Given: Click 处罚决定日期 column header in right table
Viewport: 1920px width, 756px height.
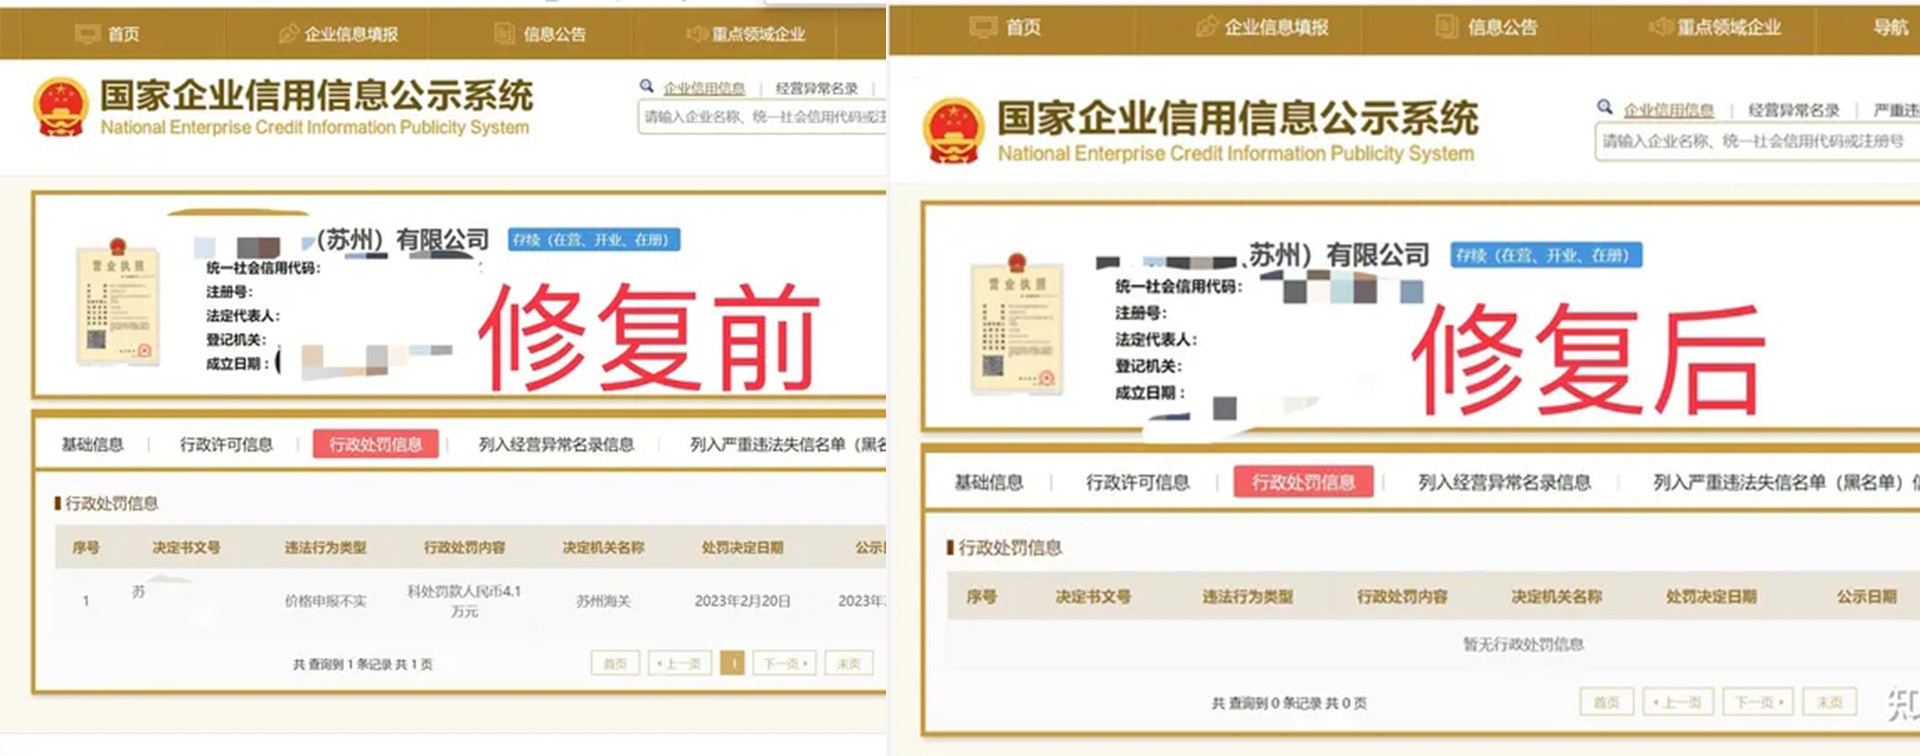Looking at the screenshot, I should pyautogui.click(x=1711, y=597).
